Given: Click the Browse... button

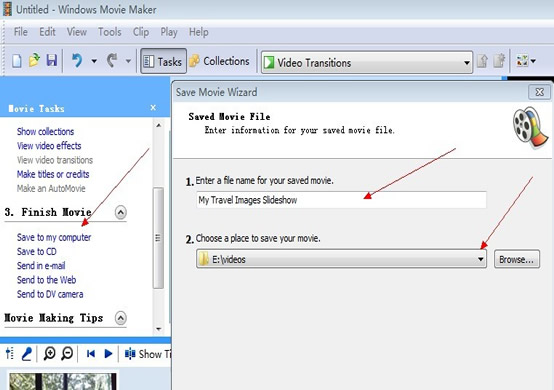Looking at the screenshot, I should [517, 259].
